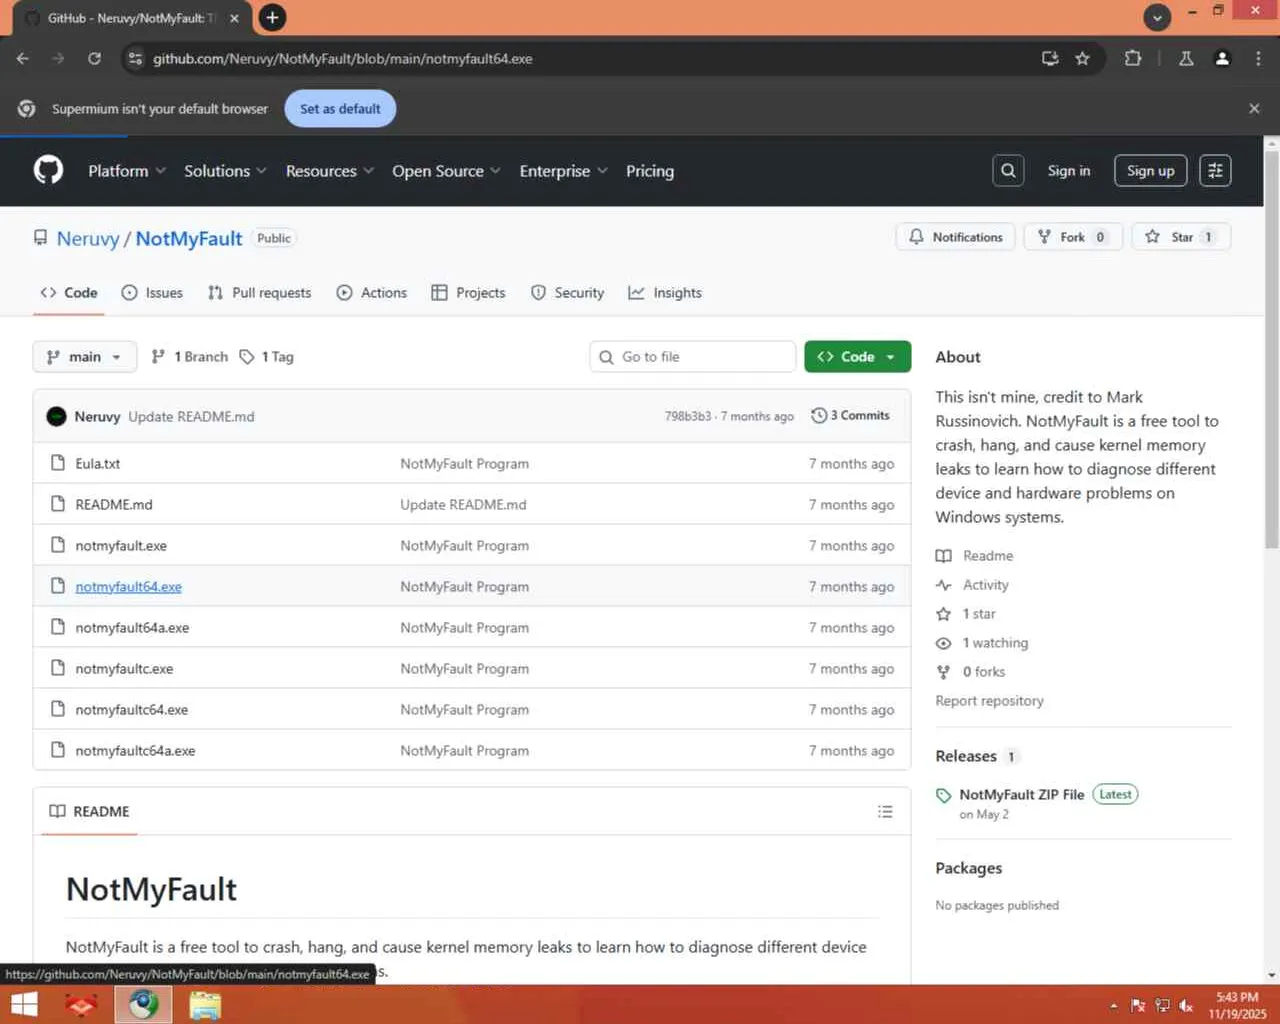The image size is (1280, 1024).
Task: Open the notmyfault64.exe file link
Action: [x=129, y=587]
